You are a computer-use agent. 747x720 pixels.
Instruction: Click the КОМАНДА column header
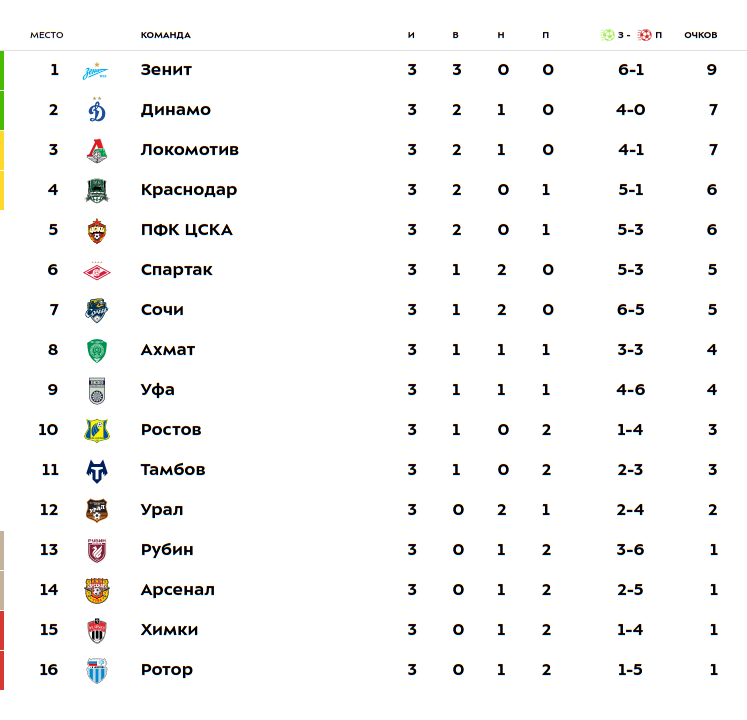(165, 35)
